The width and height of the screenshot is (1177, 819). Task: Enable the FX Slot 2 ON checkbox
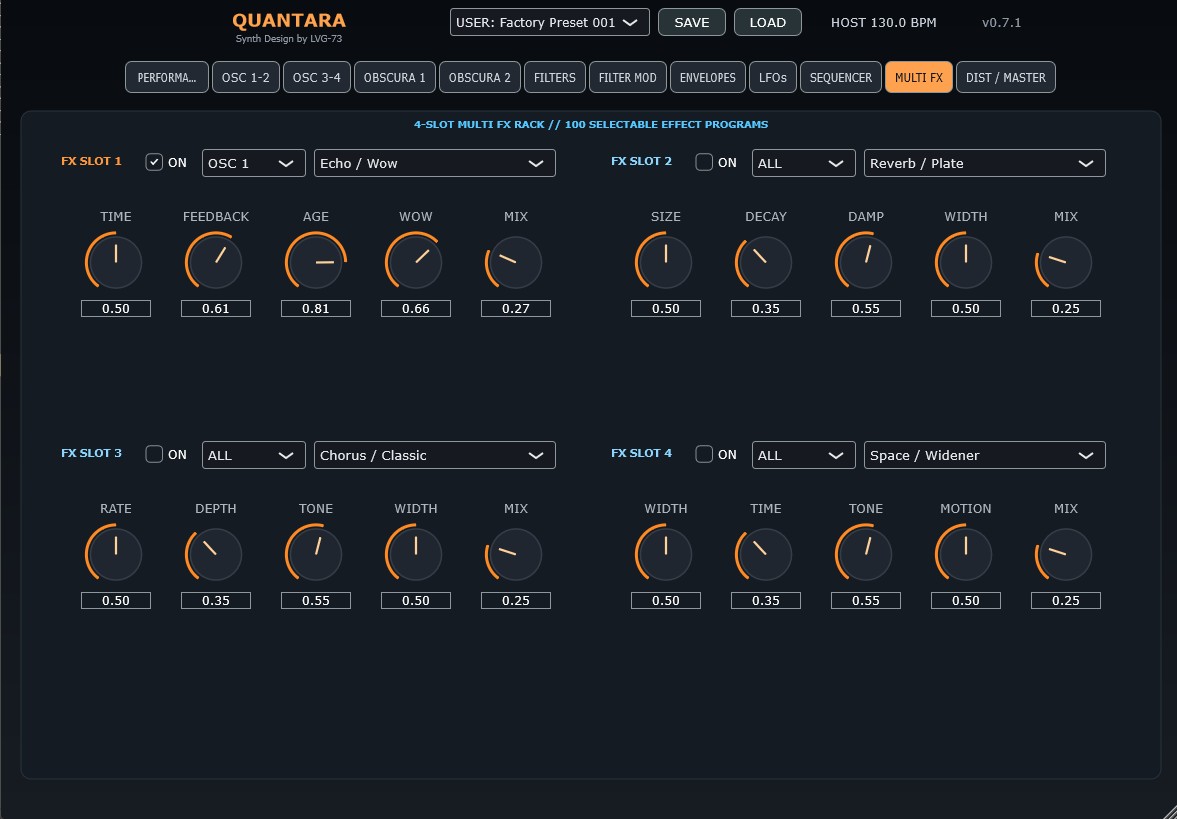pyautogui.click(x=704, y=162)
